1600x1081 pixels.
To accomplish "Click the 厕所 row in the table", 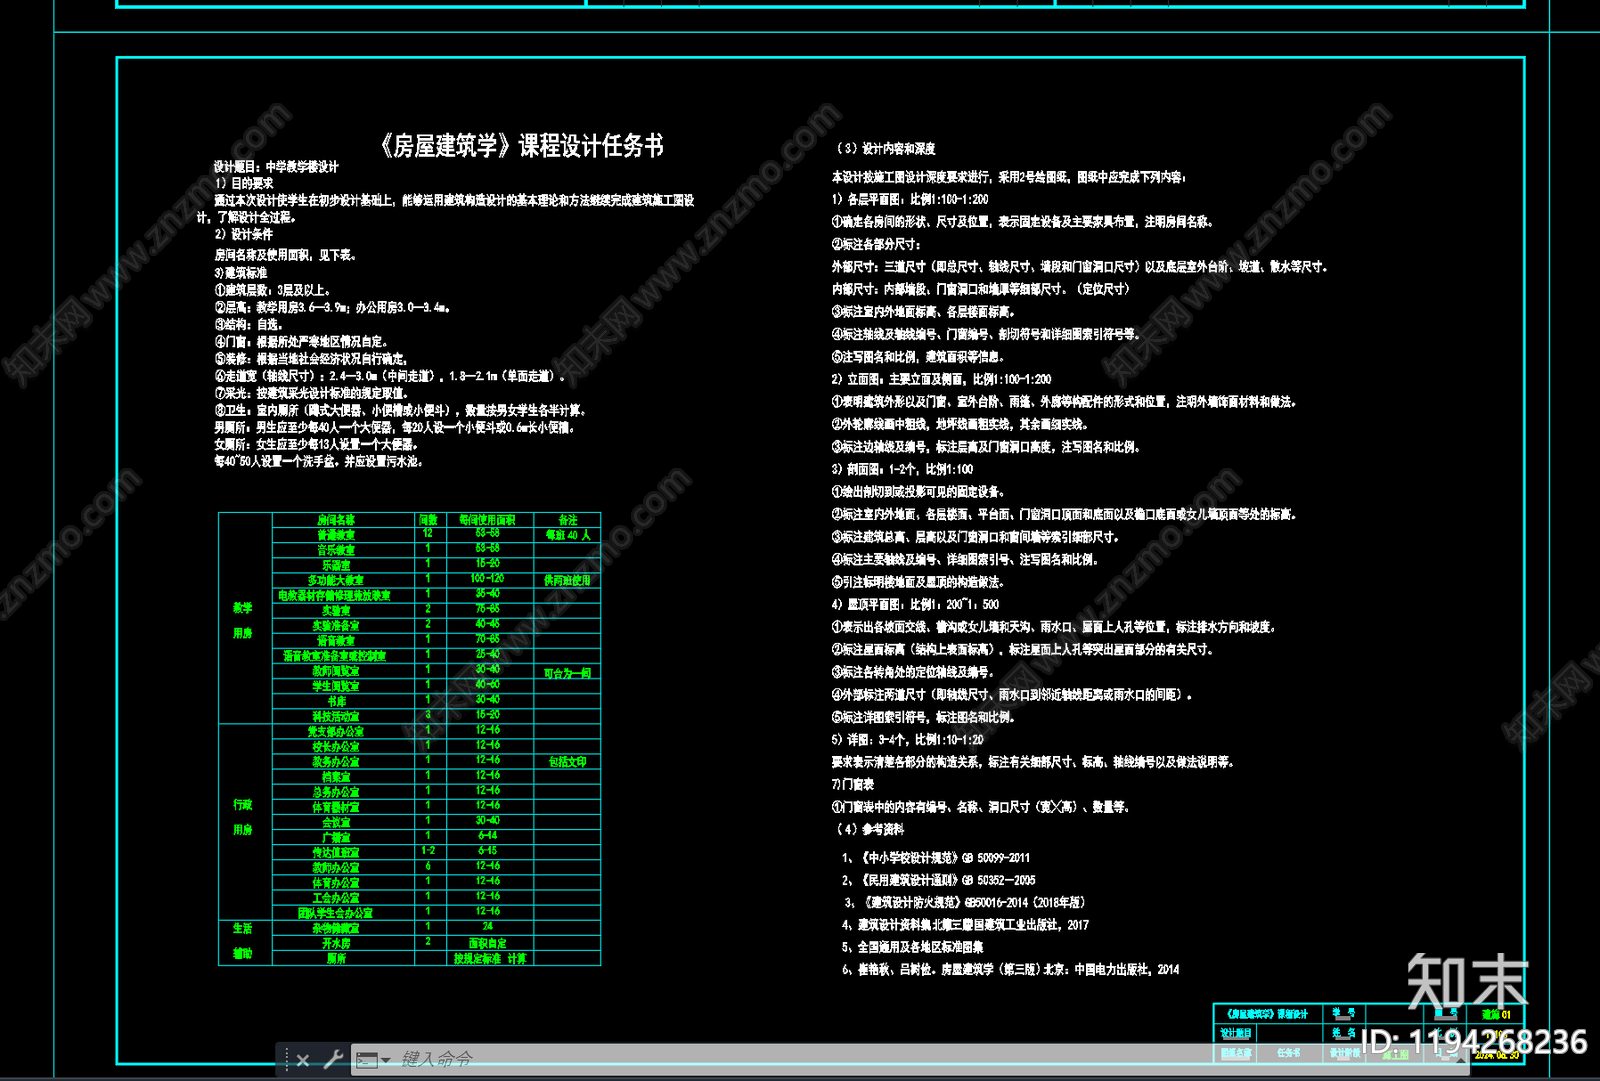I will point(336,958).
